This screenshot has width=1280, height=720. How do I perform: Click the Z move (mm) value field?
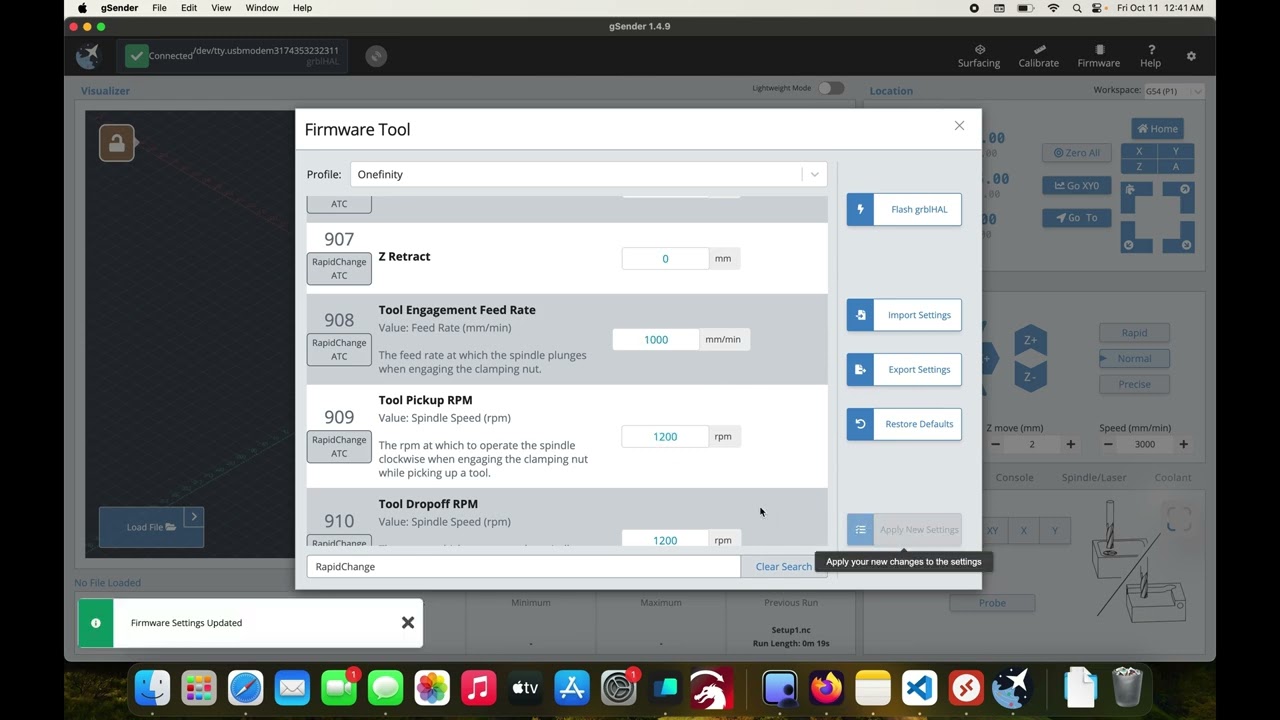1032,444
